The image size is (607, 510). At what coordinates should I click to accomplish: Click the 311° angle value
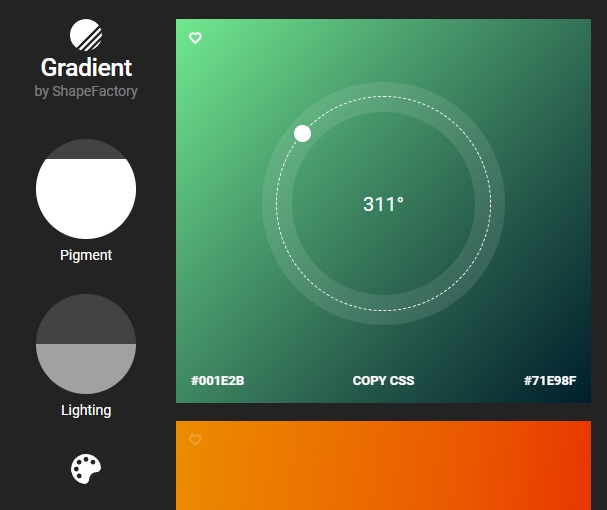(383, 204)
